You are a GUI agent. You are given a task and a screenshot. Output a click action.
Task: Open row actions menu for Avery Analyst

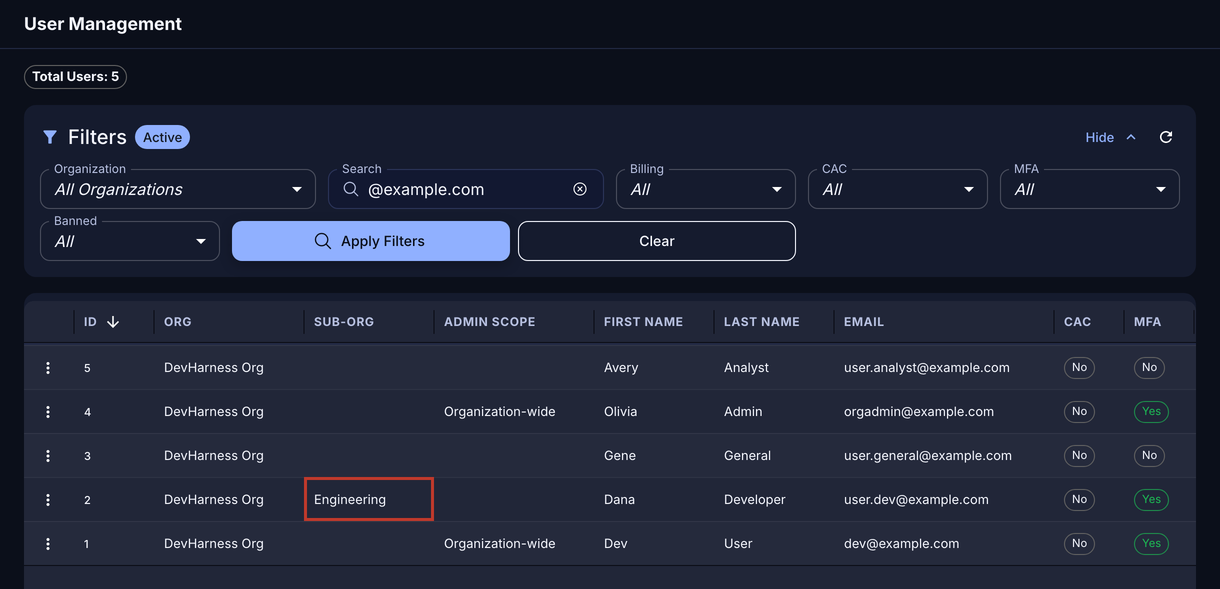[x=48, y=368]
